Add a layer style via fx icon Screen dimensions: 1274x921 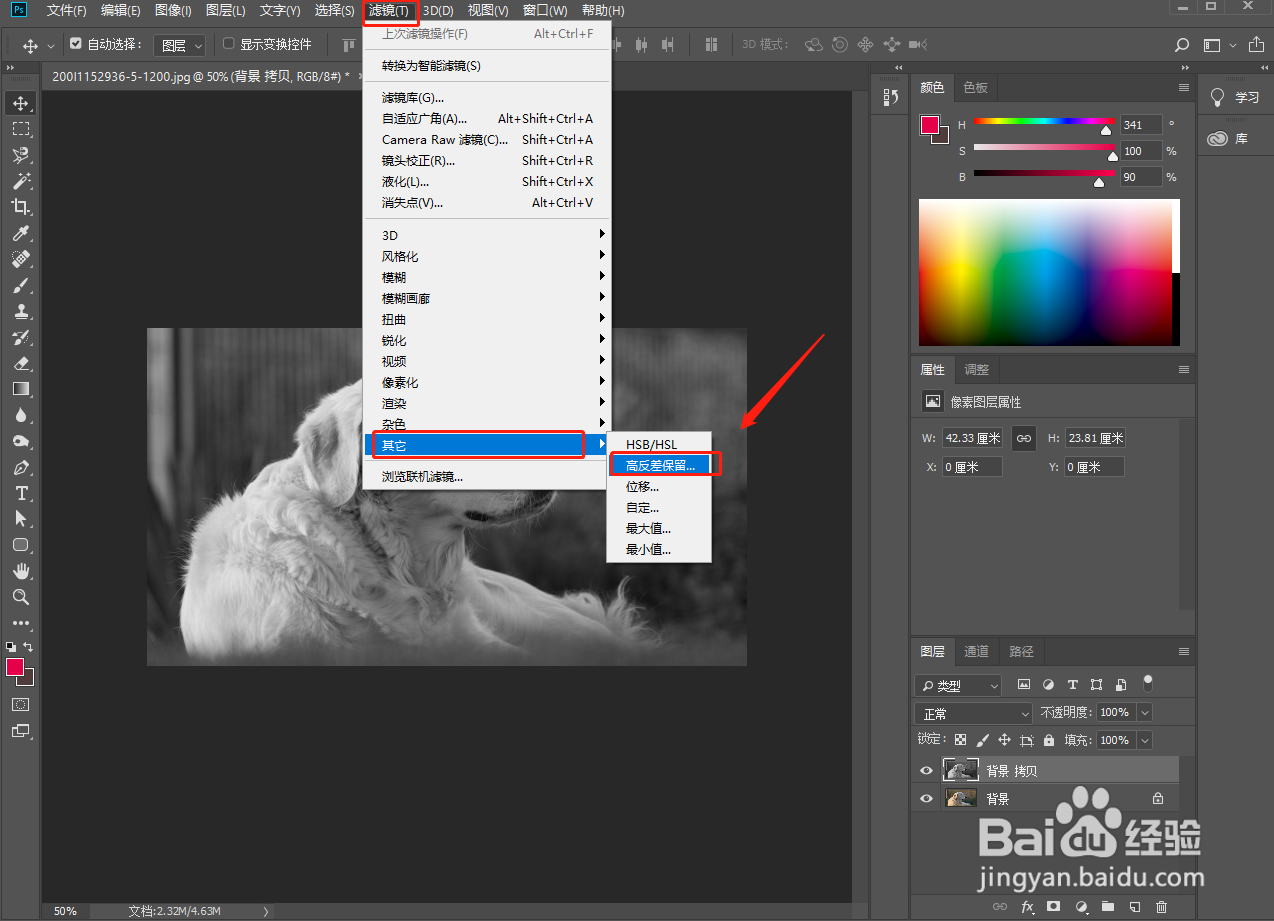pos(1027,907)
